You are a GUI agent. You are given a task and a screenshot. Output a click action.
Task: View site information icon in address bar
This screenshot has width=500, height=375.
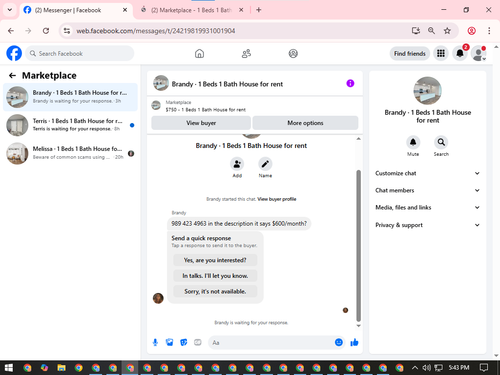(x=67, y=31)
